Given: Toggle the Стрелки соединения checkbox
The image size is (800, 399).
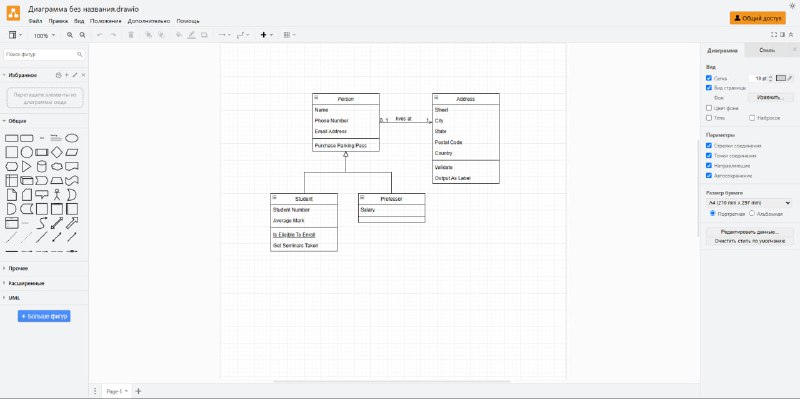Looking at the screenshot, I should coord(709,145).
